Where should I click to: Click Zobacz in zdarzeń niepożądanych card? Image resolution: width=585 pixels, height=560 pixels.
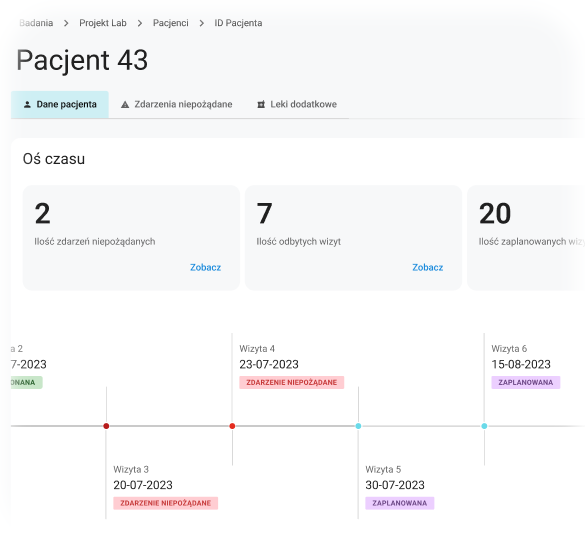tap(206, 268)
